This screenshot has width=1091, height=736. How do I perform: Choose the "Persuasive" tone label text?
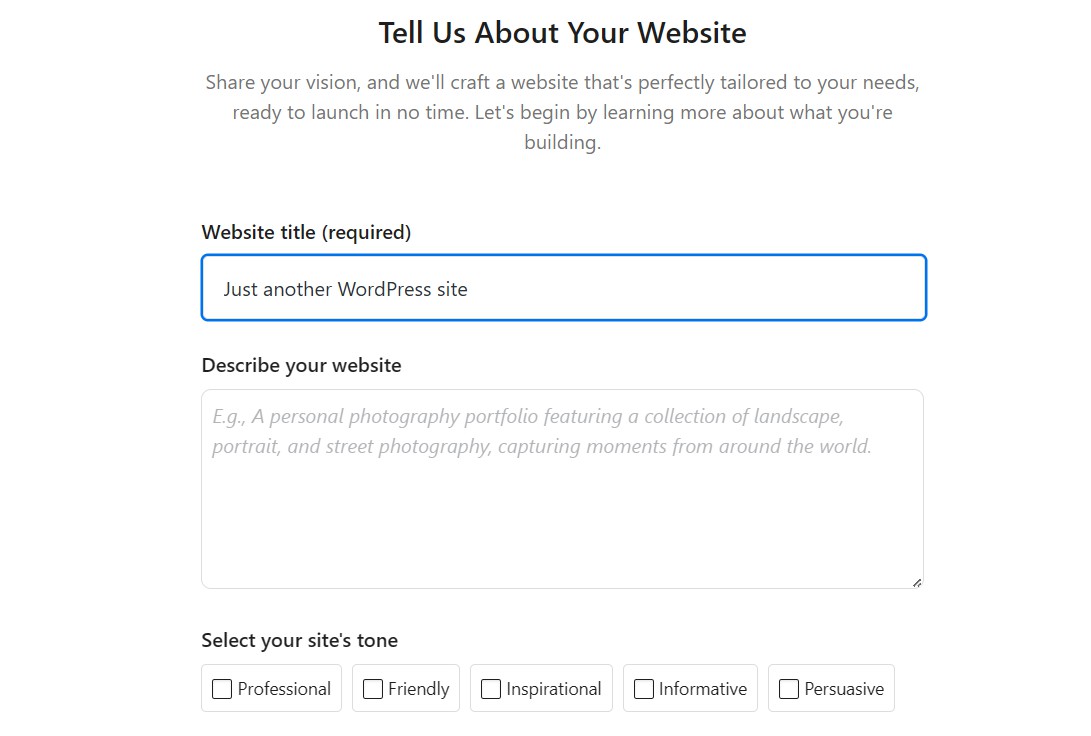point(844,689)
